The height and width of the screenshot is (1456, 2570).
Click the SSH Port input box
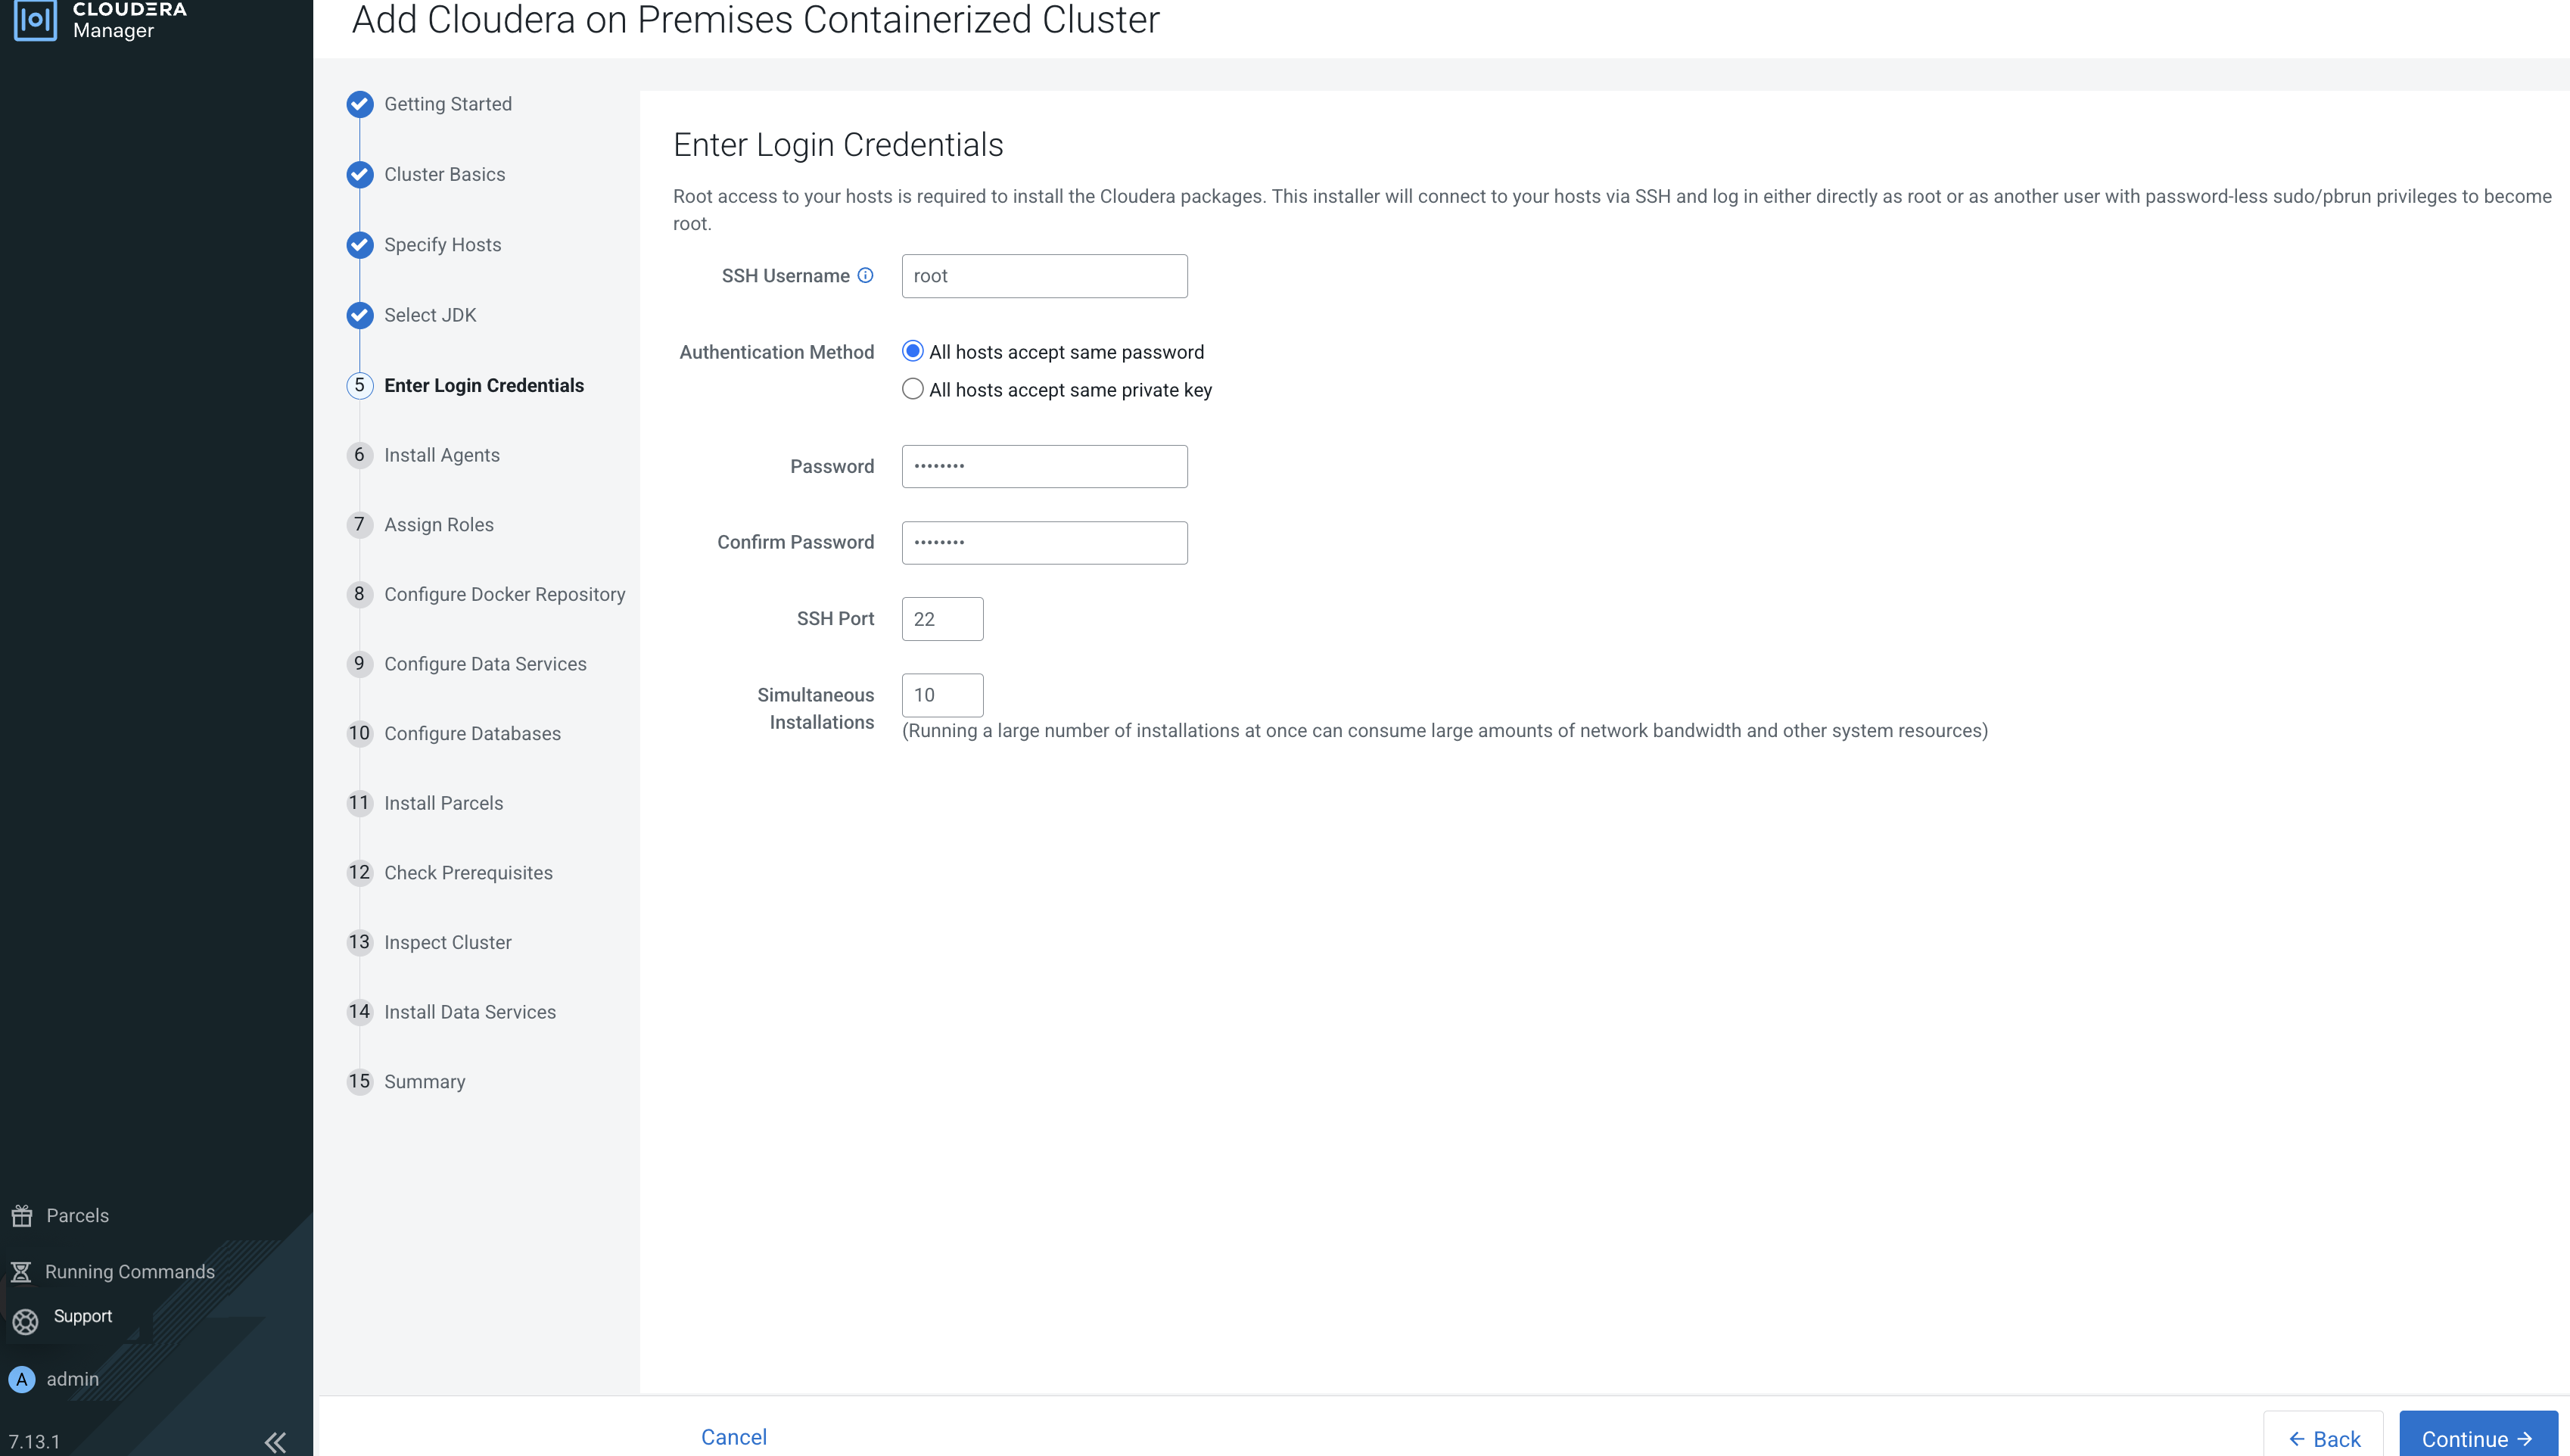(942, 619)
